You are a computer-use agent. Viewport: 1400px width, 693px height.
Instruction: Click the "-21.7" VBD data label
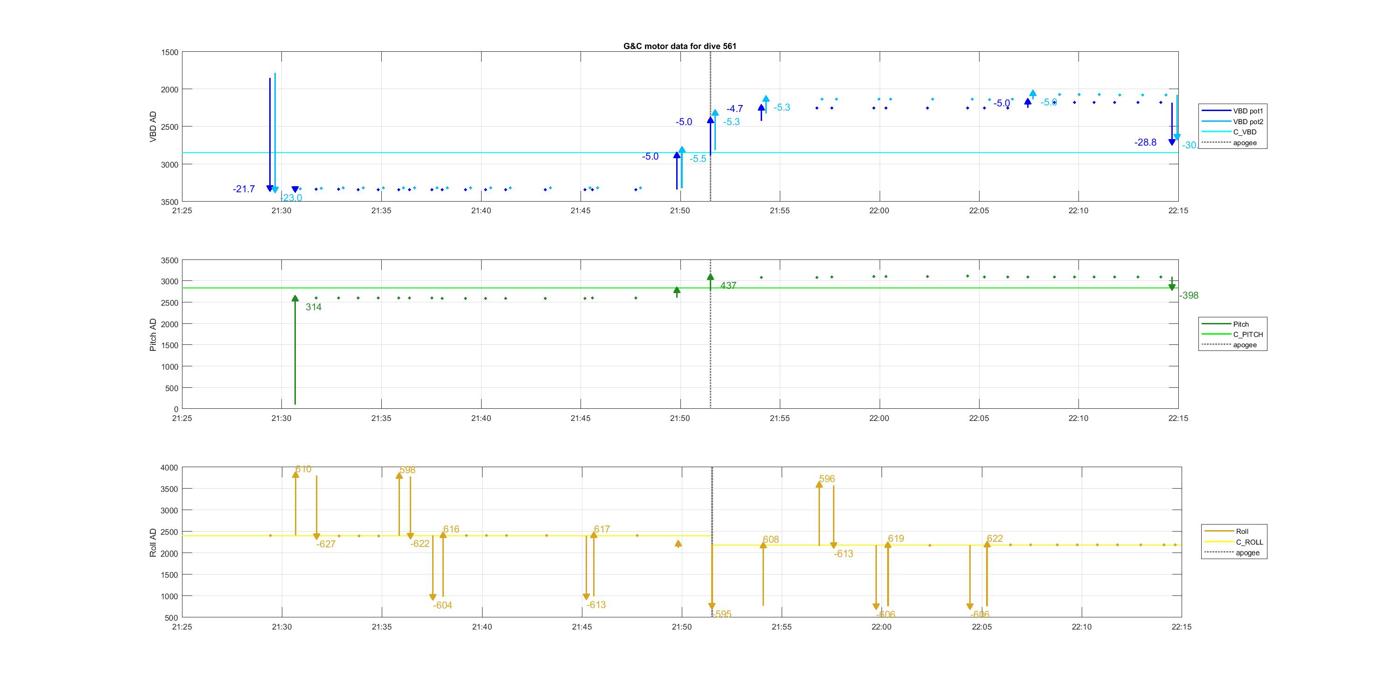tap(244, 189)
